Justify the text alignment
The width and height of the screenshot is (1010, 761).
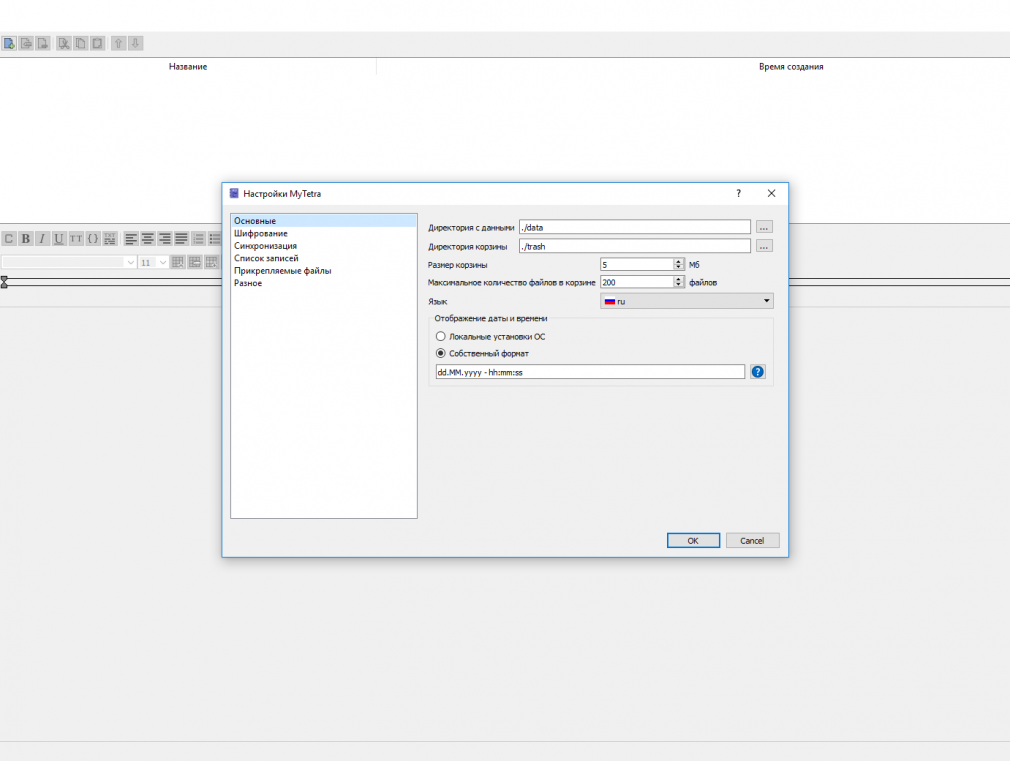(181, 238)
